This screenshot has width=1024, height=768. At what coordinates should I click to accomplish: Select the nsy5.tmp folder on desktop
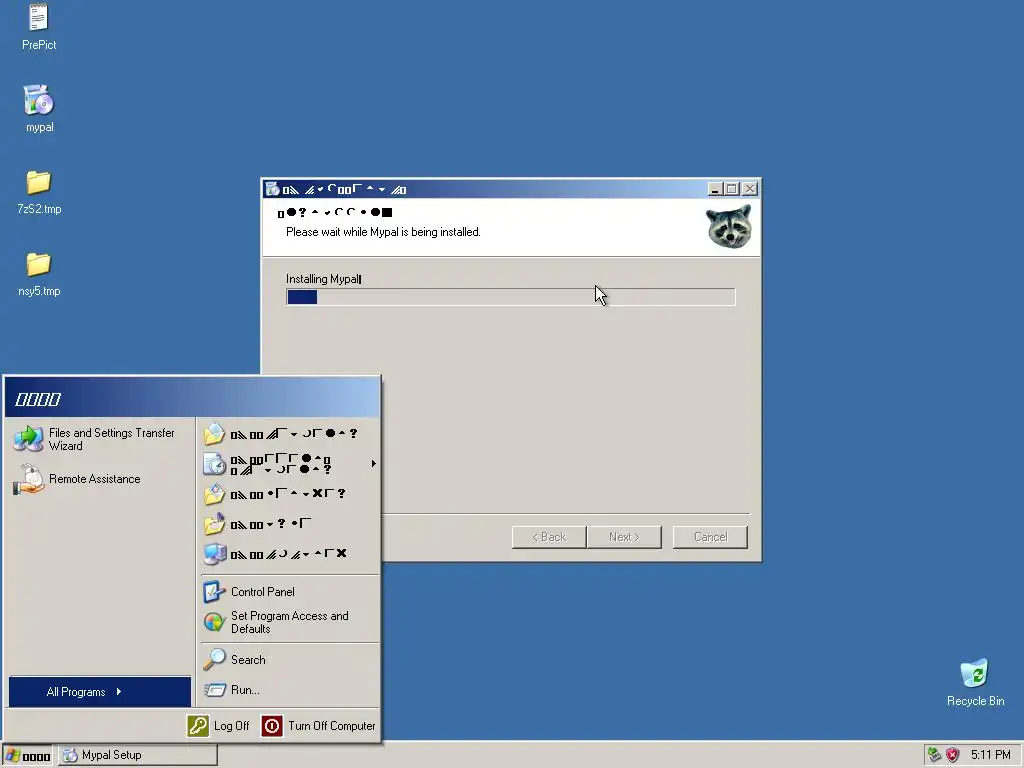39,274
